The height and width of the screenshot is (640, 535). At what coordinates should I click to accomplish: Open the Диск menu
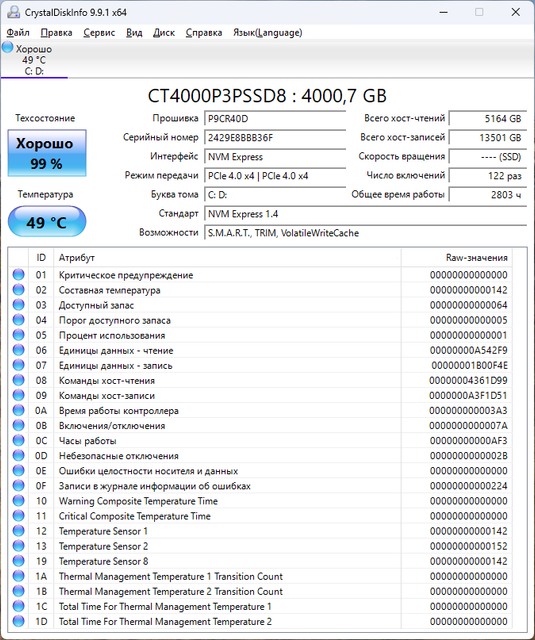(x=164, y=33)
